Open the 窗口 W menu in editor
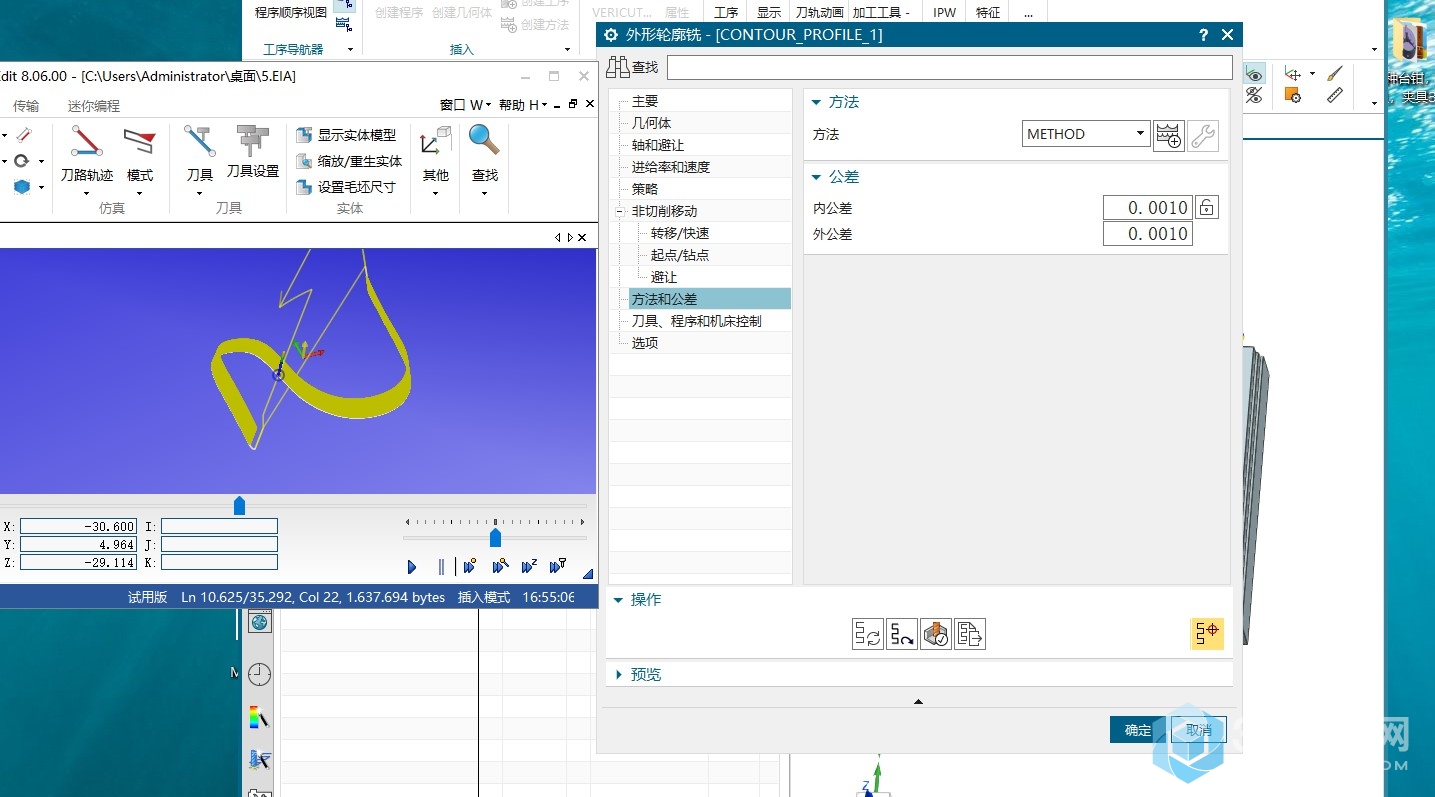This screenshot has height=797, width=1435. (x=466, y=105)
